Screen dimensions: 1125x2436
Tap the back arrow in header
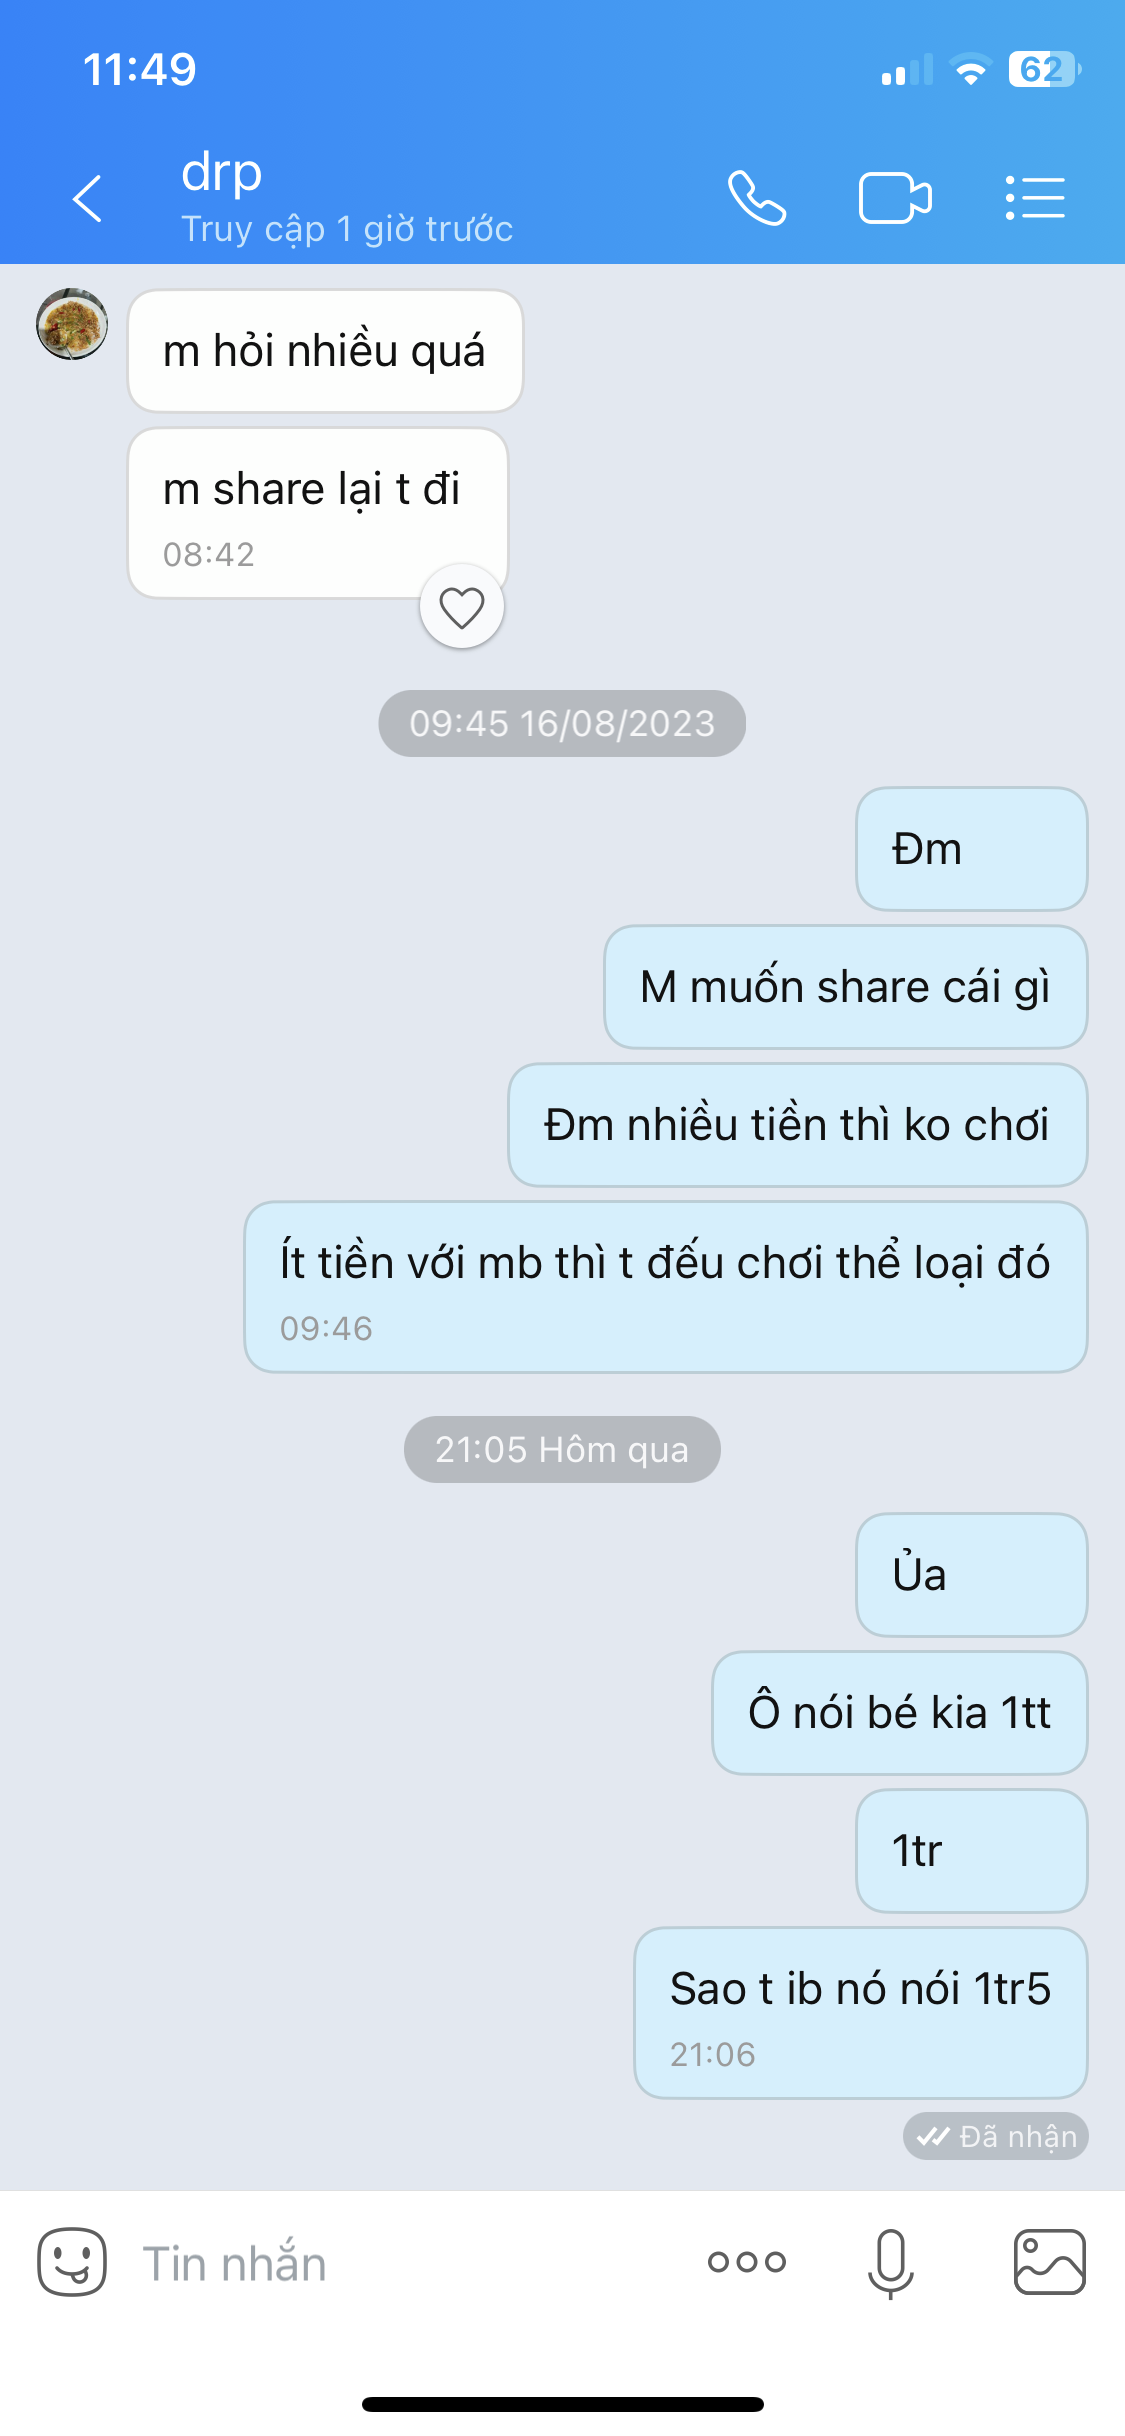coord(88,198)
